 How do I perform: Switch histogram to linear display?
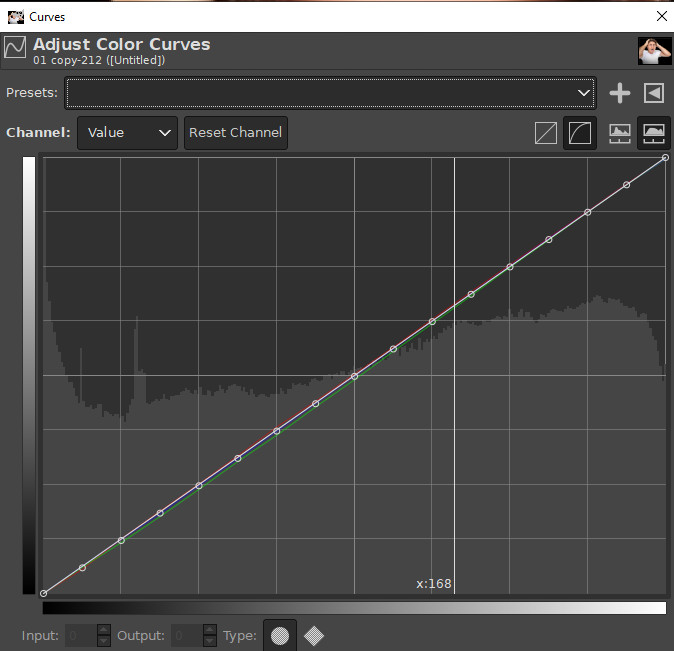pos(620,133)
